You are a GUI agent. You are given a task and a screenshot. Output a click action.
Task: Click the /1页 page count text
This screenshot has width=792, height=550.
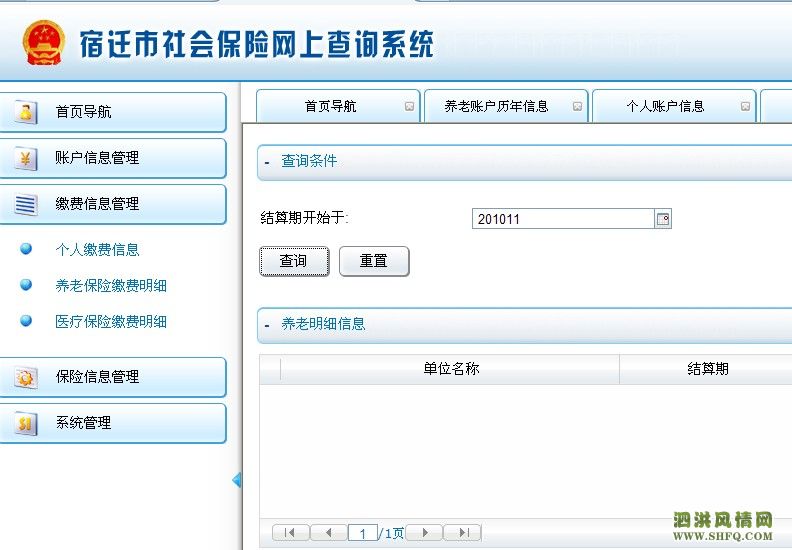click(391, 533)
